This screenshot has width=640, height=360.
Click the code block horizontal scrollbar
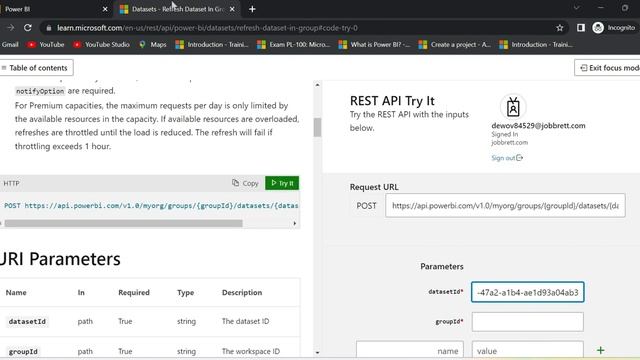[x=123, y=223]
